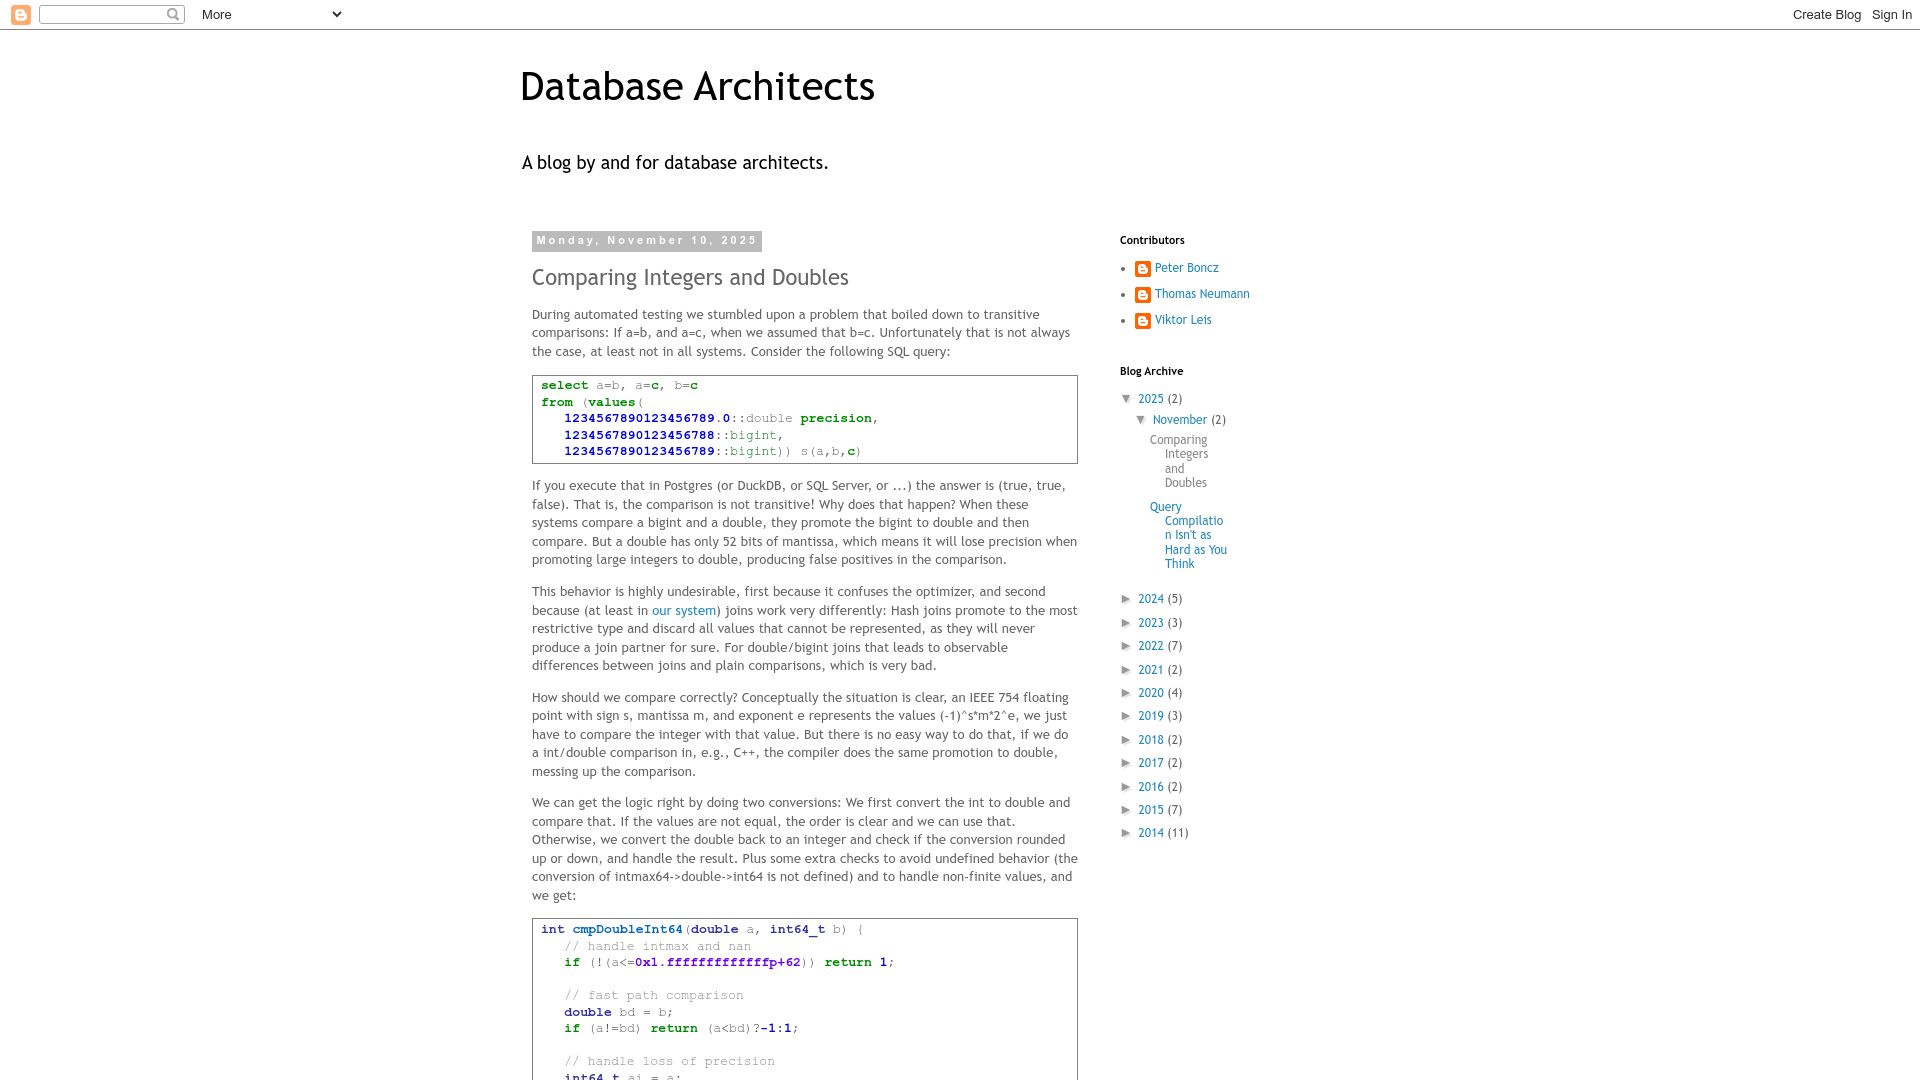This screenshot has height=1080, width=1920.
Task: Expand the 2020 archive triangle
Action: pyautogui.click(x=1127, y=693)
